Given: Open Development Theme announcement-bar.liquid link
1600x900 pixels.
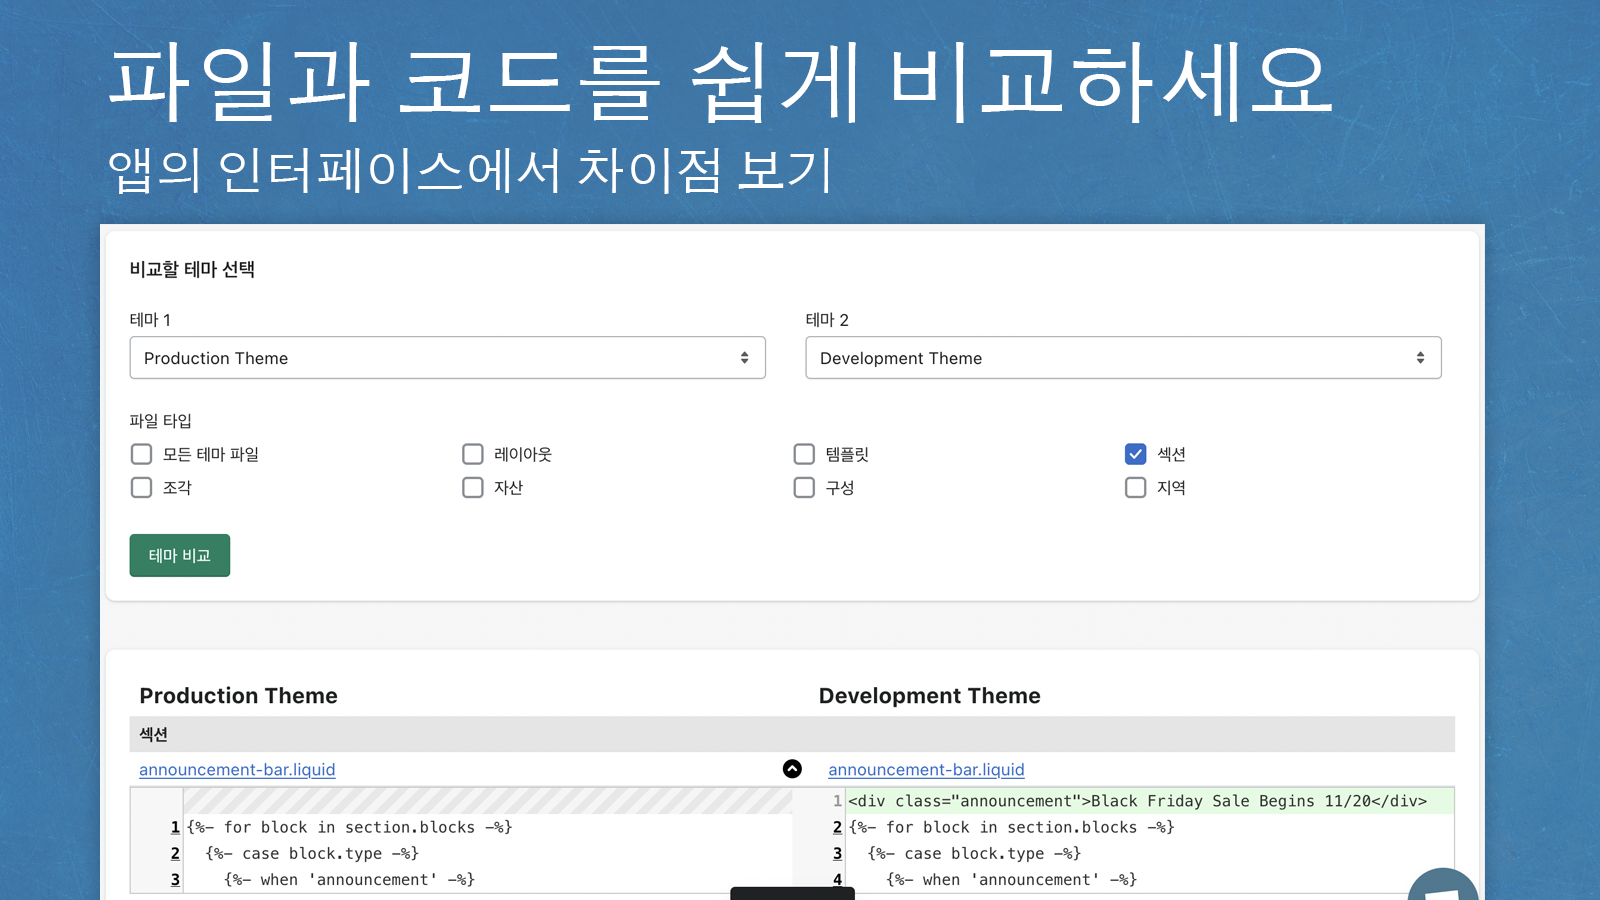Looking at the screenshot, I should [x=926, y=770].
